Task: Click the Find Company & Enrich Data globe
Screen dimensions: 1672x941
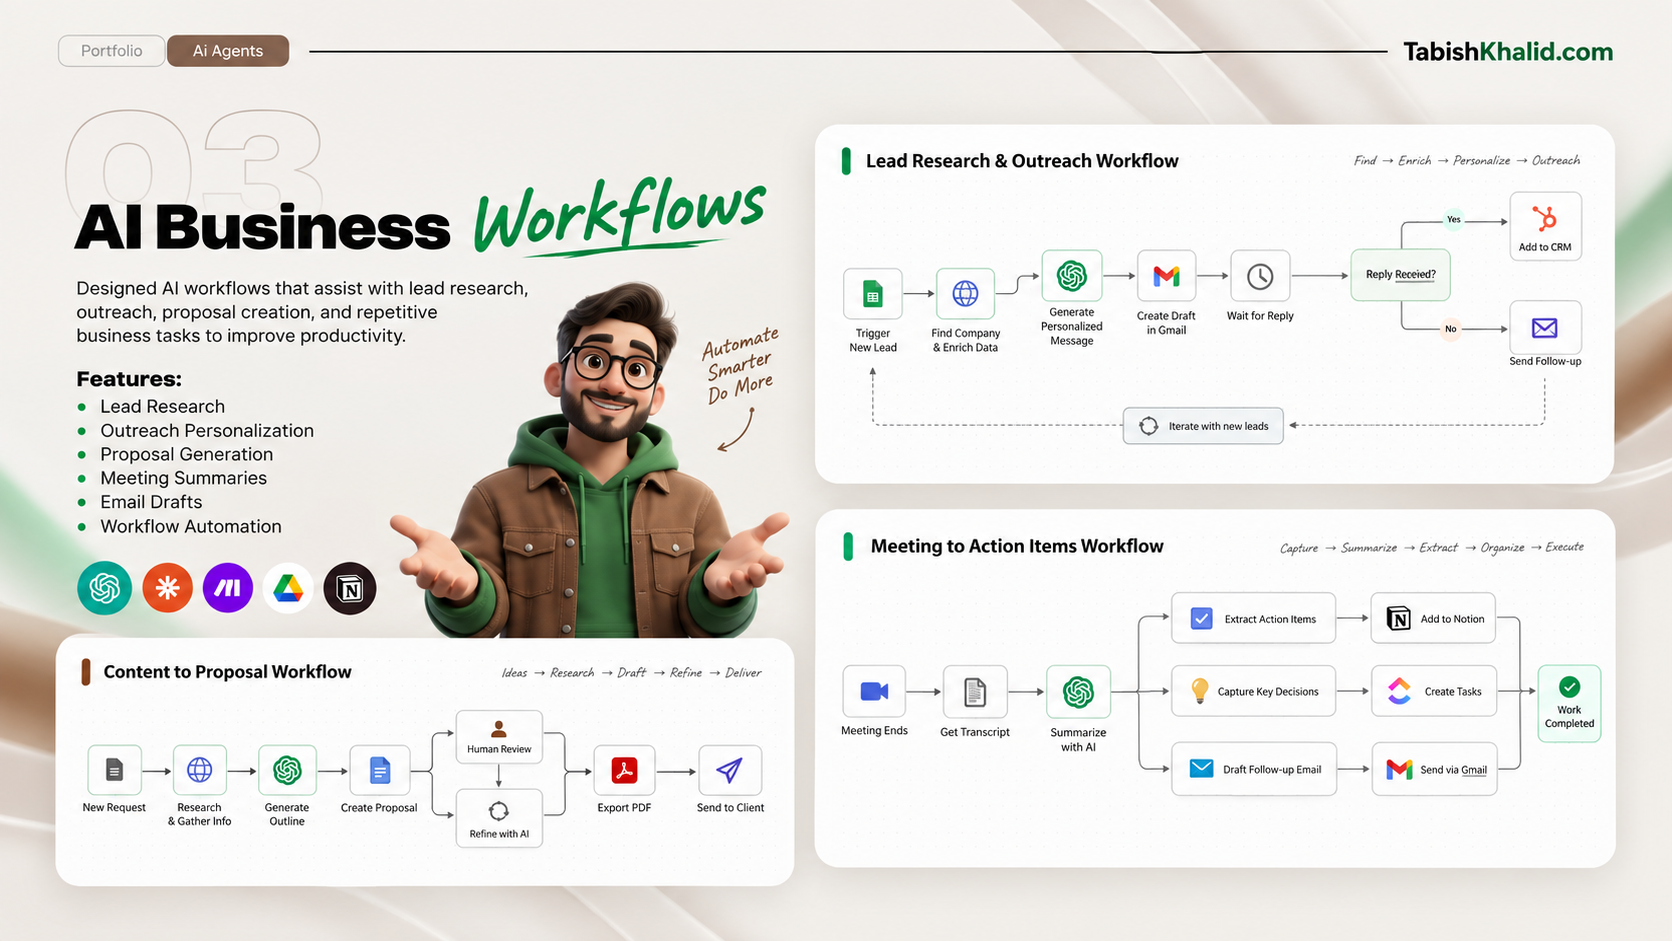Action: tap(965, 294)
